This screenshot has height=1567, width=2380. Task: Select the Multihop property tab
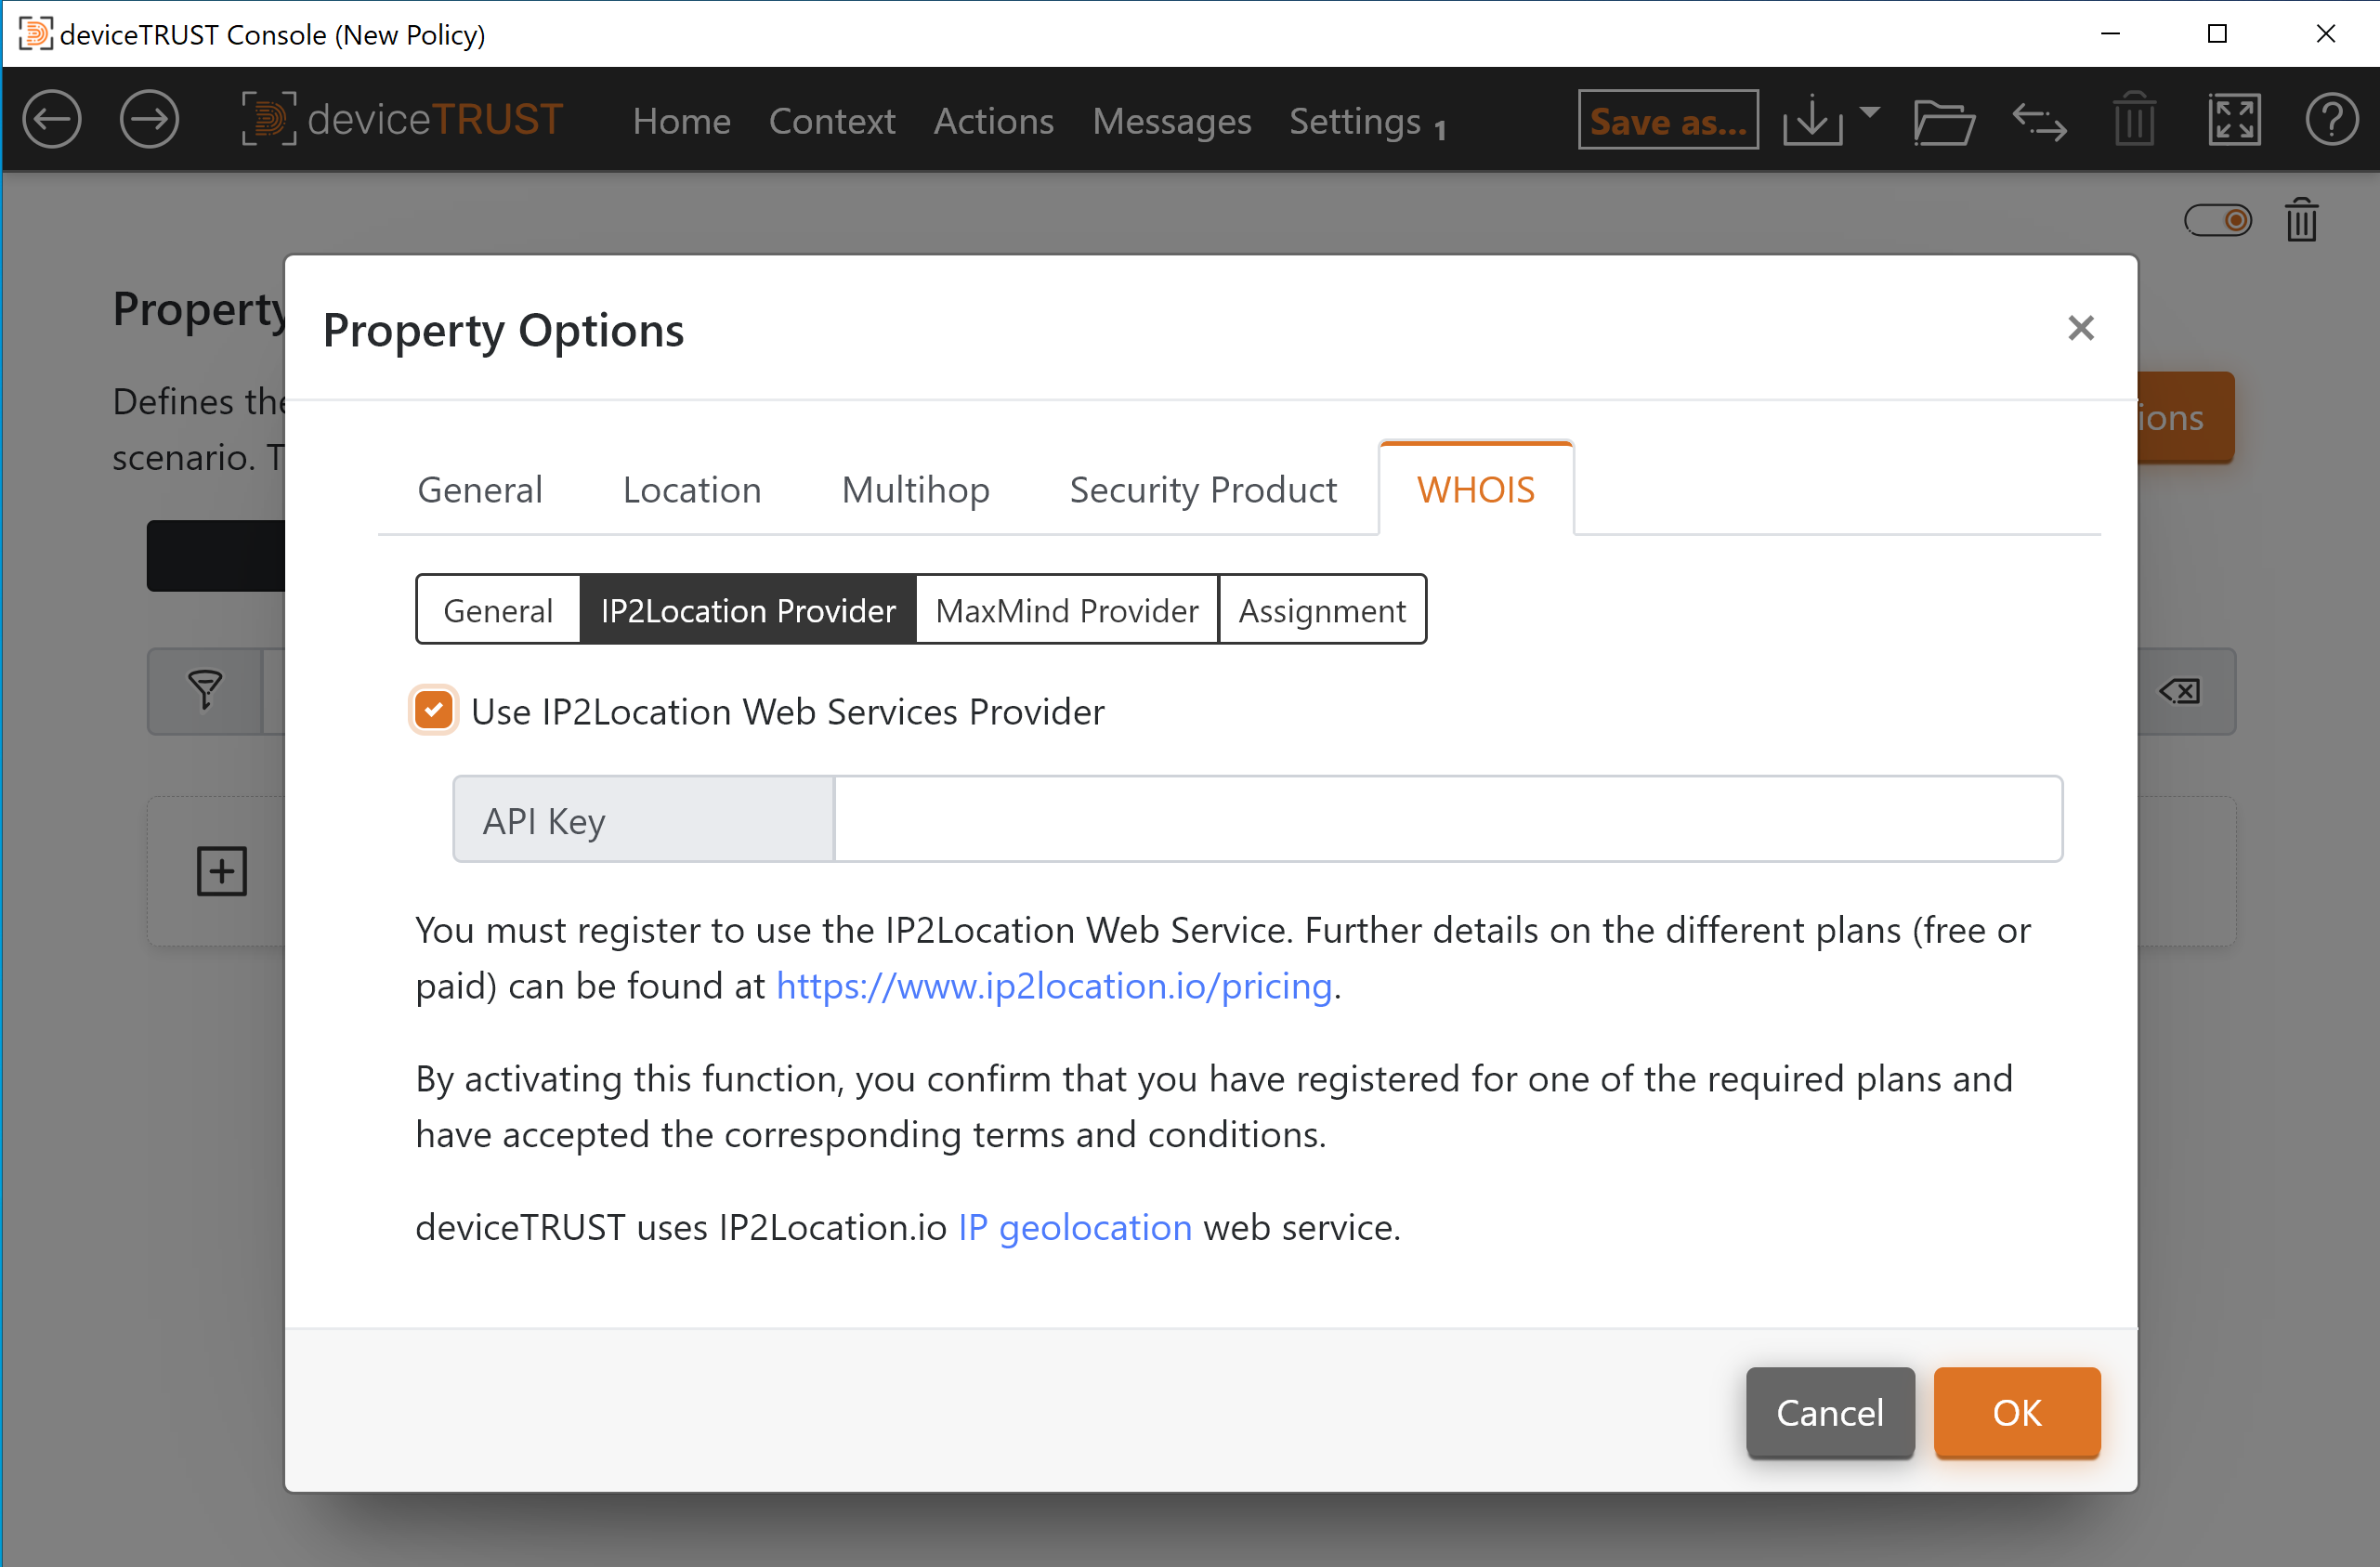[915, 488]
